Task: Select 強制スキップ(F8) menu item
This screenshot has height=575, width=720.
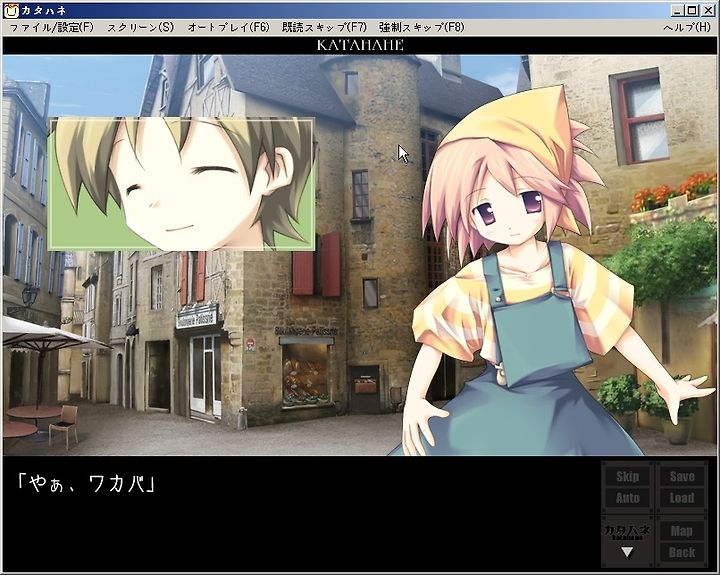Action: coord(422,28)
